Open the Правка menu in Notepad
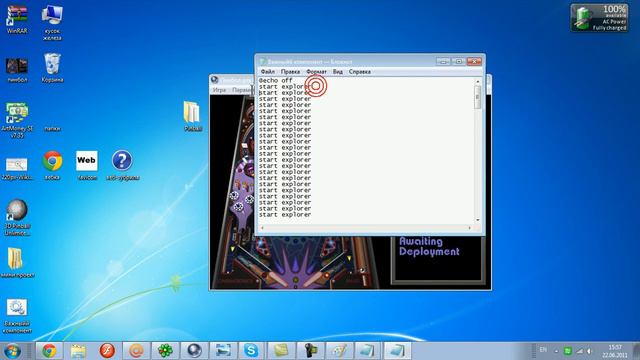The image size is (640, 360). [x=290, y=71]
